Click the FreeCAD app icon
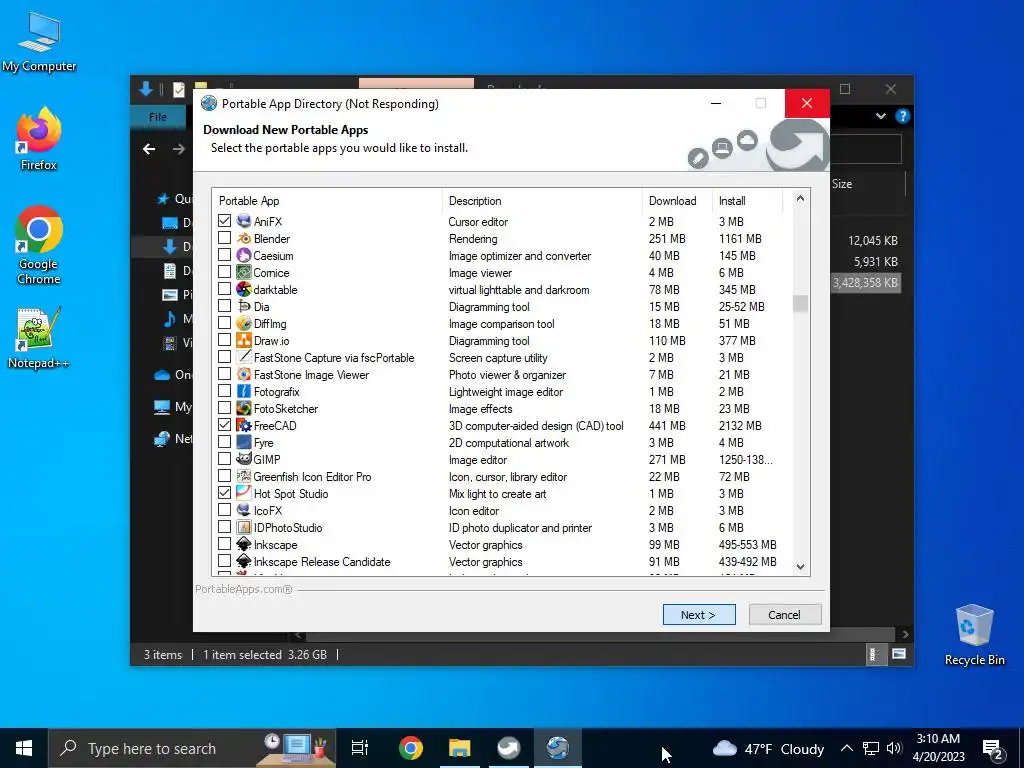The height and width of the screenshot is (768, 1024). point(244,425)
